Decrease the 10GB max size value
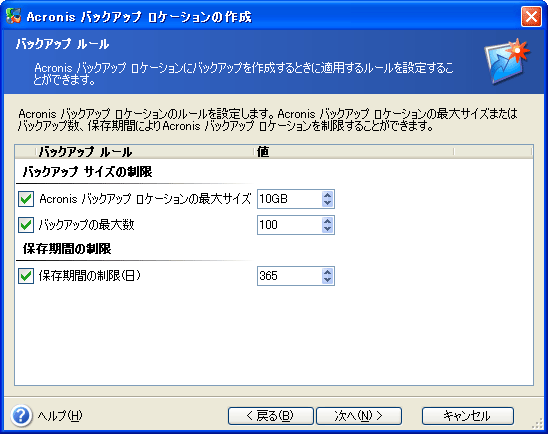Viewport: 548px width, 434px height. pos(327,203)
